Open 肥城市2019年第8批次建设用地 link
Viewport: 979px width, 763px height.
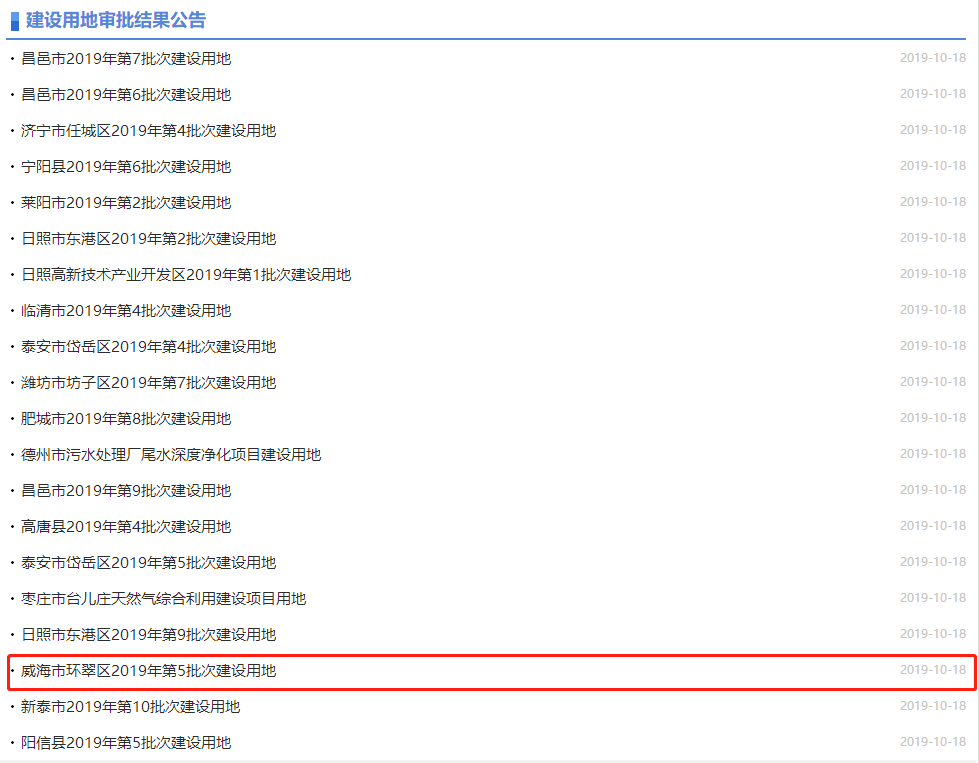[x=126, y=419]
